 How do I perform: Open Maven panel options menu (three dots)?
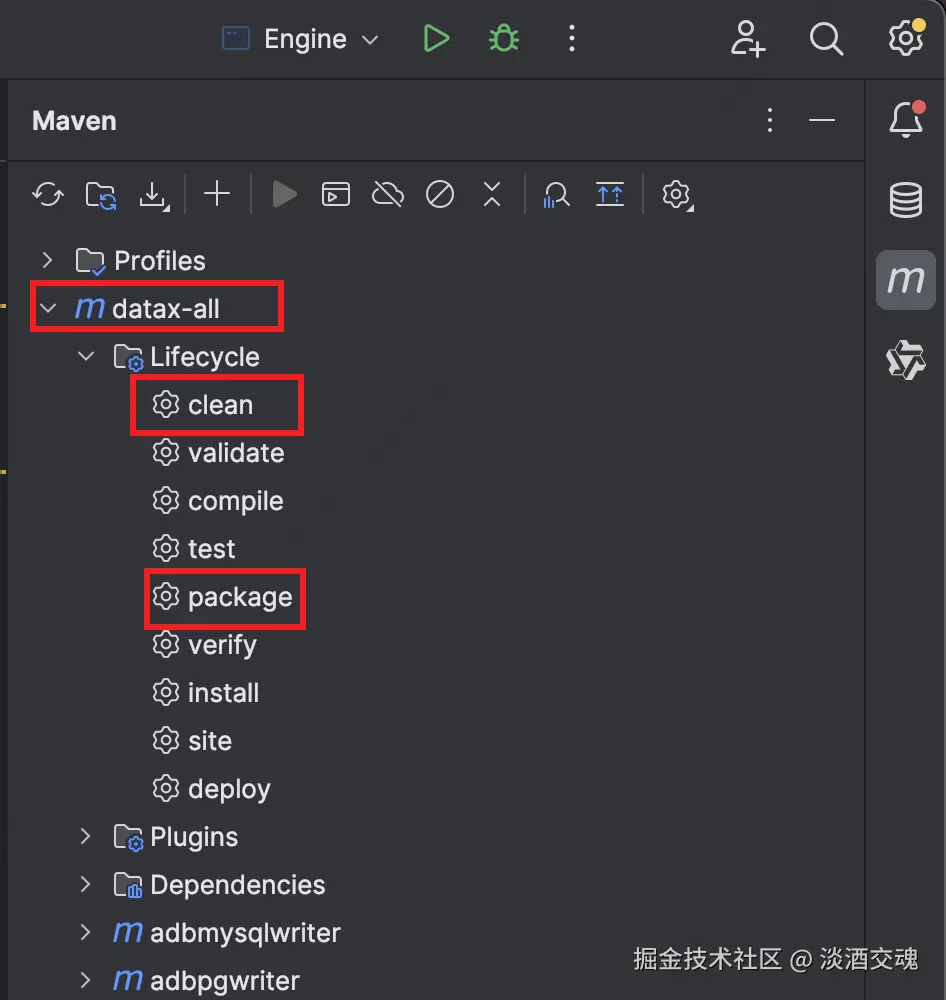click(x=770, y=120)
